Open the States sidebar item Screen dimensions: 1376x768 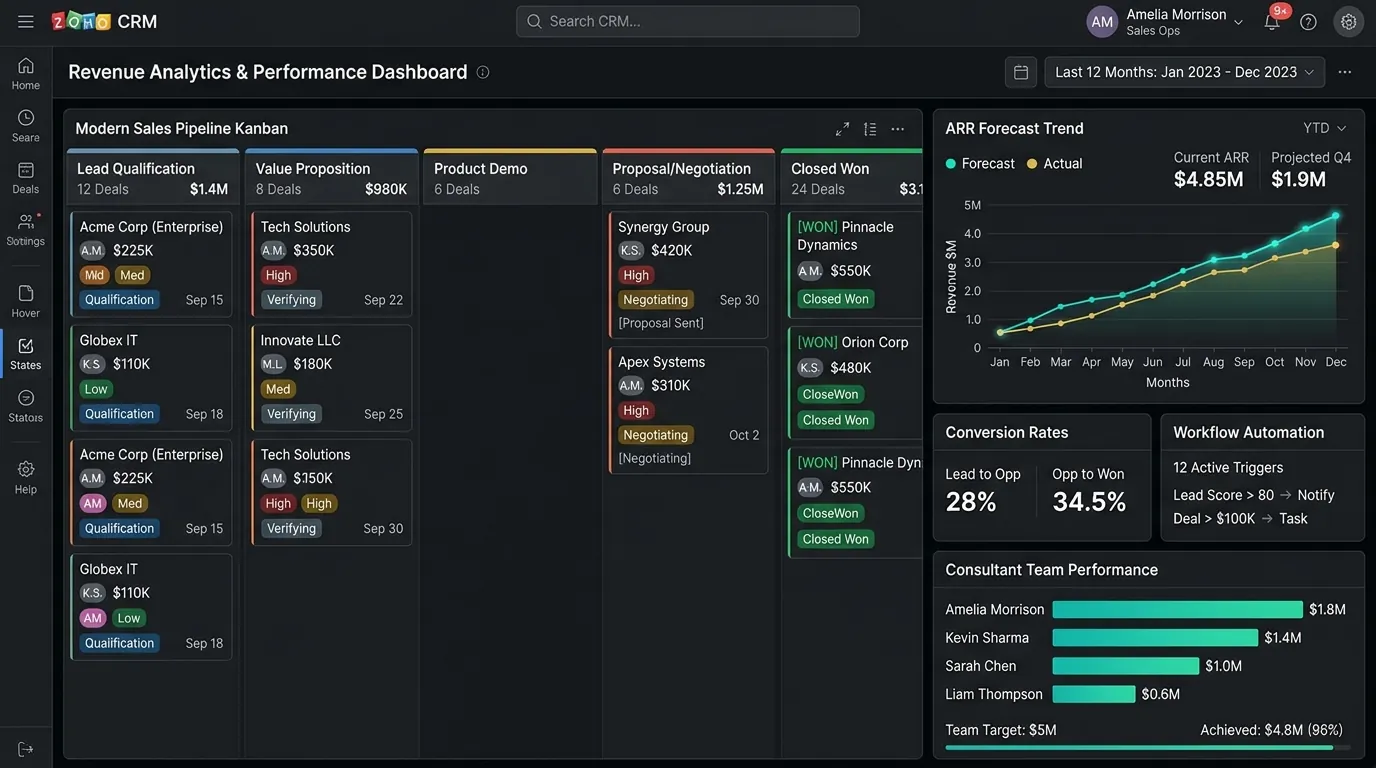point(26,353)
